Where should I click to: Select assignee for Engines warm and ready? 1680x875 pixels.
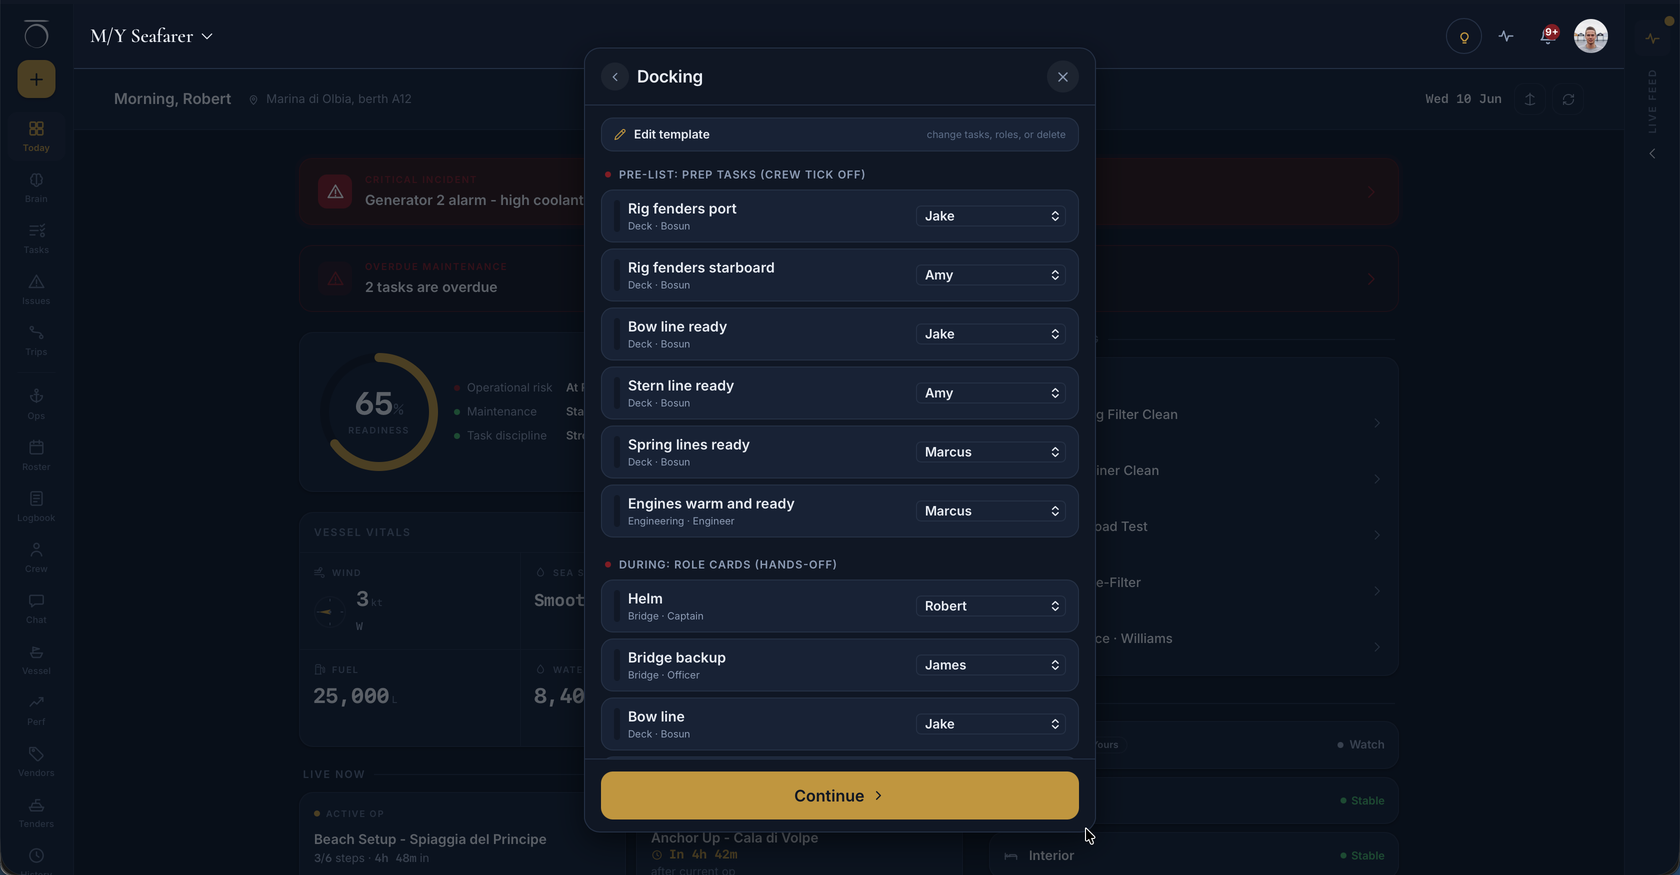point(990,511)
